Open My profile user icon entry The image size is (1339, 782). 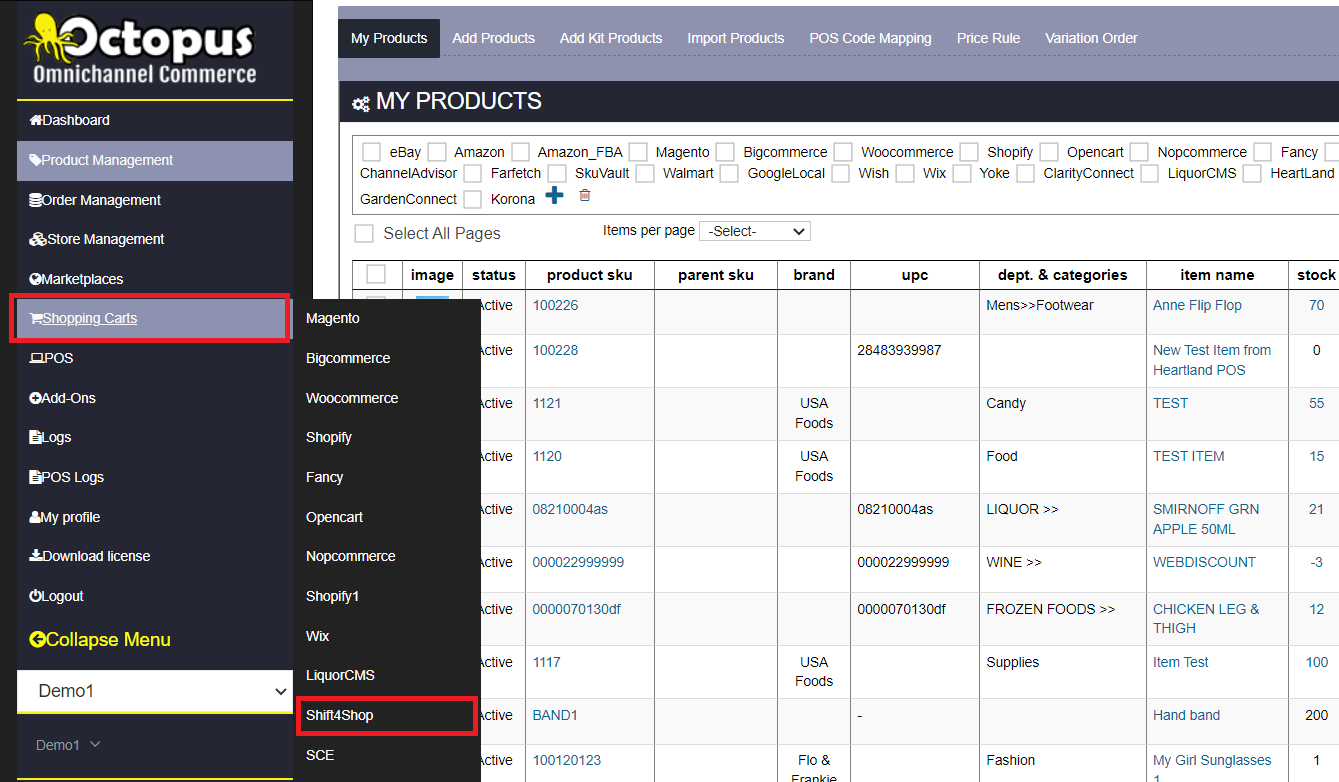pos(36,517)
